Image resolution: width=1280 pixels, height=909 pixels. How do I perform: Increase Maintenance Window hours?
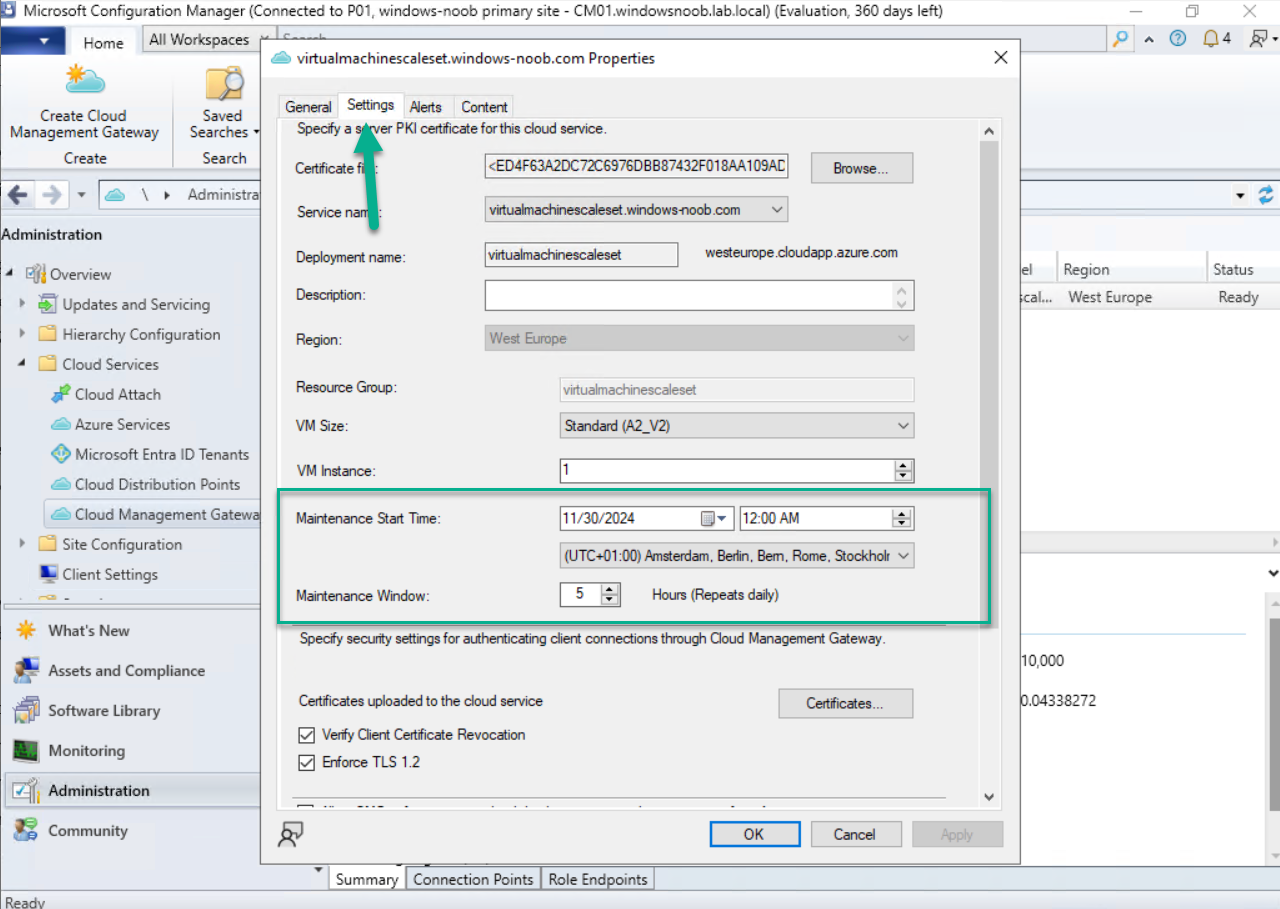point(610,589)
